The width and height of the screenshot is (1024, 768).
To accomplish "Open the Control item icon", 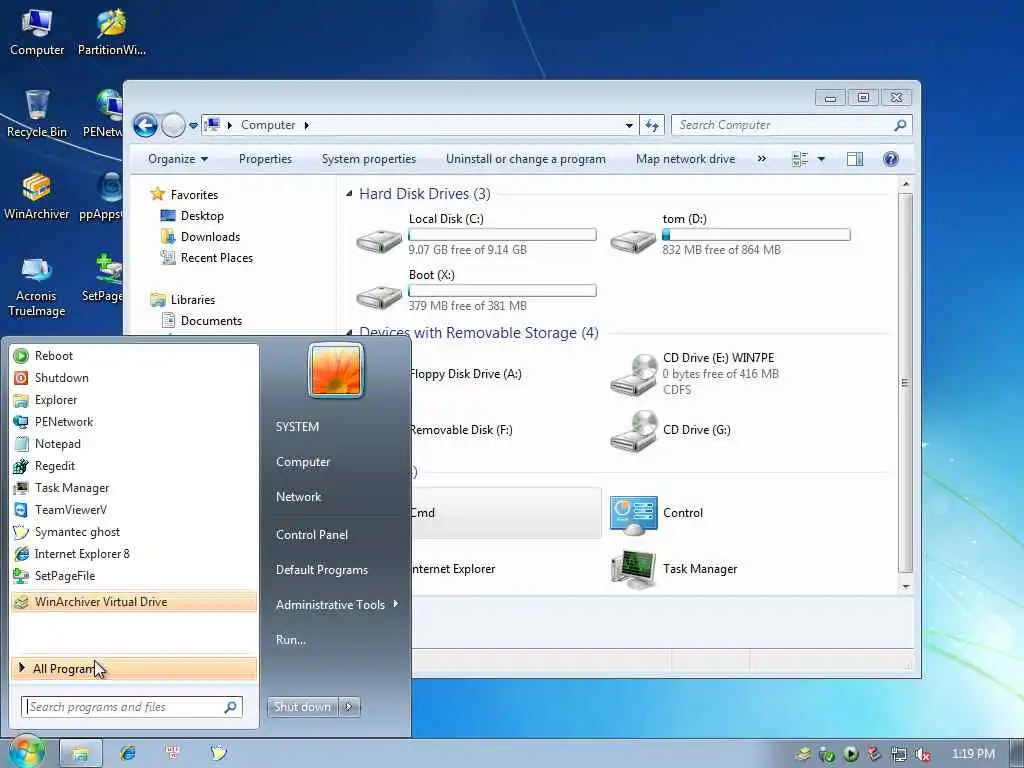I will coord(633,514).
